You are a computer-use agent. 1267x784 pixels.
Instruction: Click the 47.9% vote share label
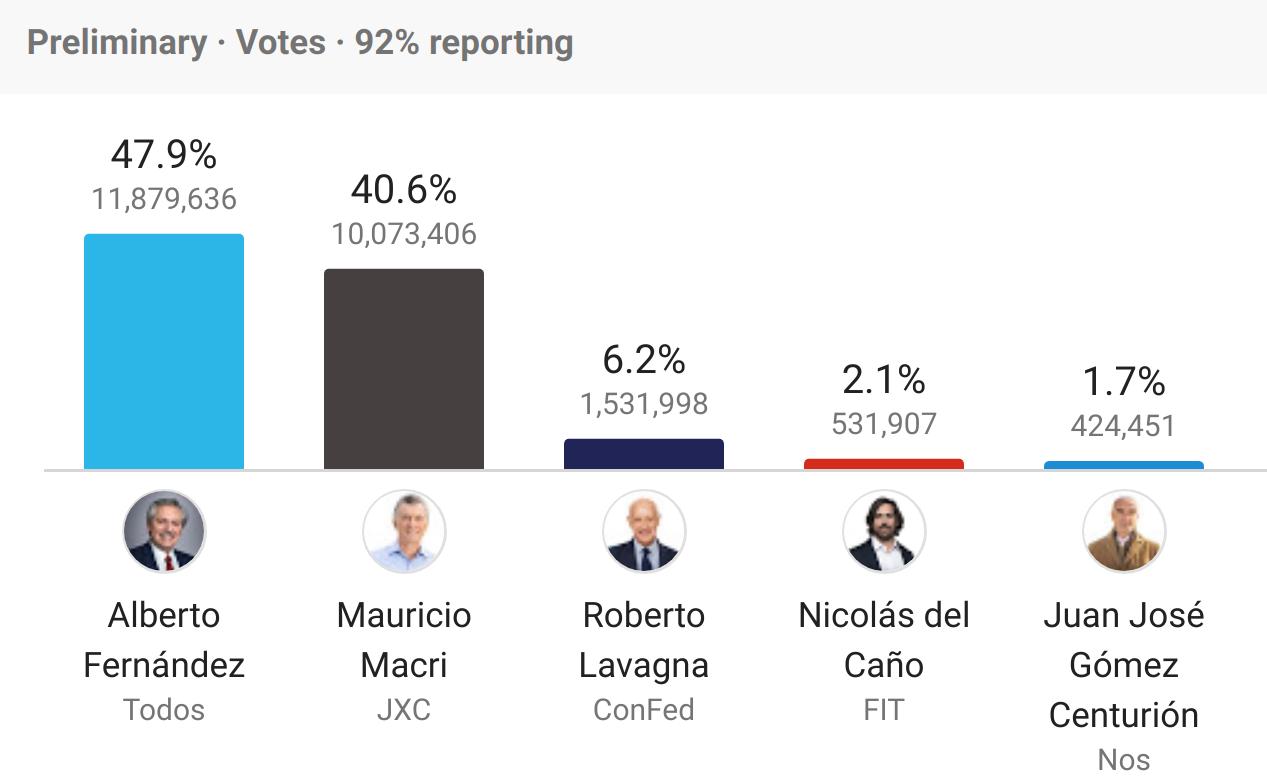164,155
